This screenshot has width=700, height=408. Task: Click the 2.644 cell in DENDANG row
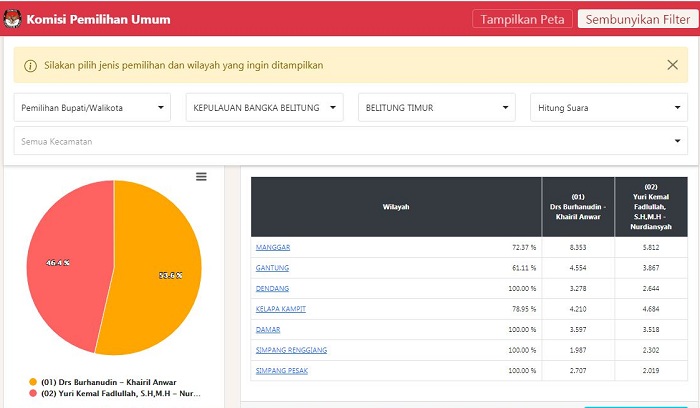point(651,288)
